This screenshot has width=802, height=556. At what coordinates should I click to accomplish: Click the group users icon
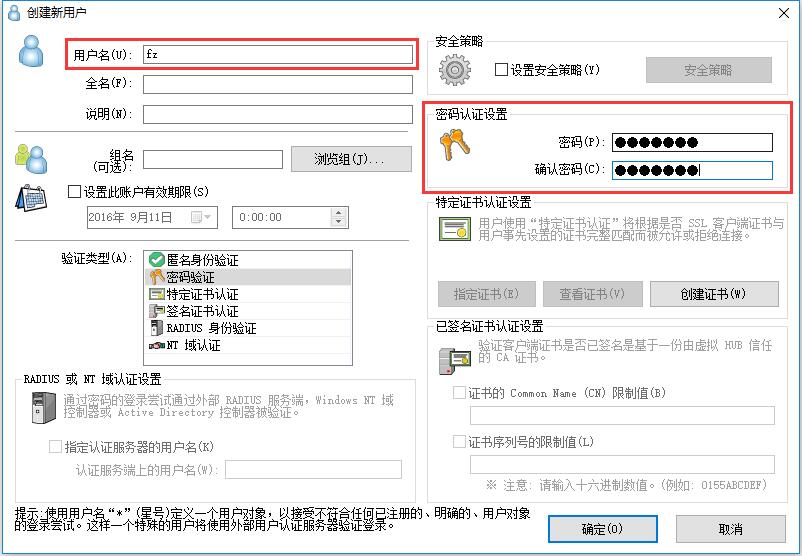pyautogui.click(x=31, y=159)
